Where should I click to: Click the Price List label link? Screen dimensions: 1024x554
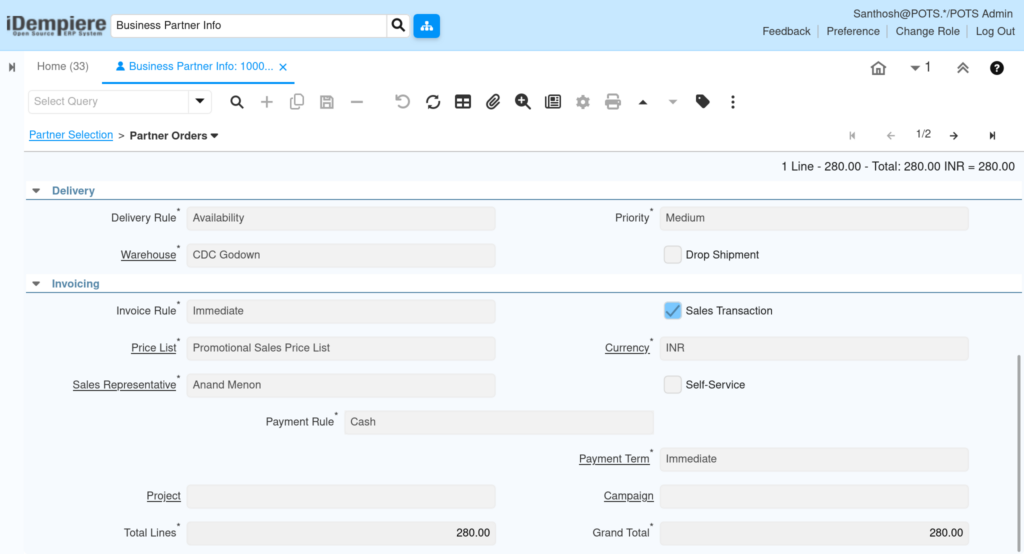pyautogui.click(x=153, y=348)
